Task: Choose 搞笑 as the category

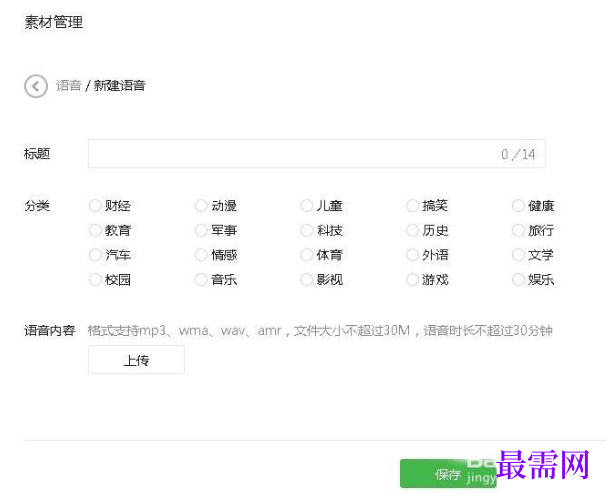Action: 412,206
